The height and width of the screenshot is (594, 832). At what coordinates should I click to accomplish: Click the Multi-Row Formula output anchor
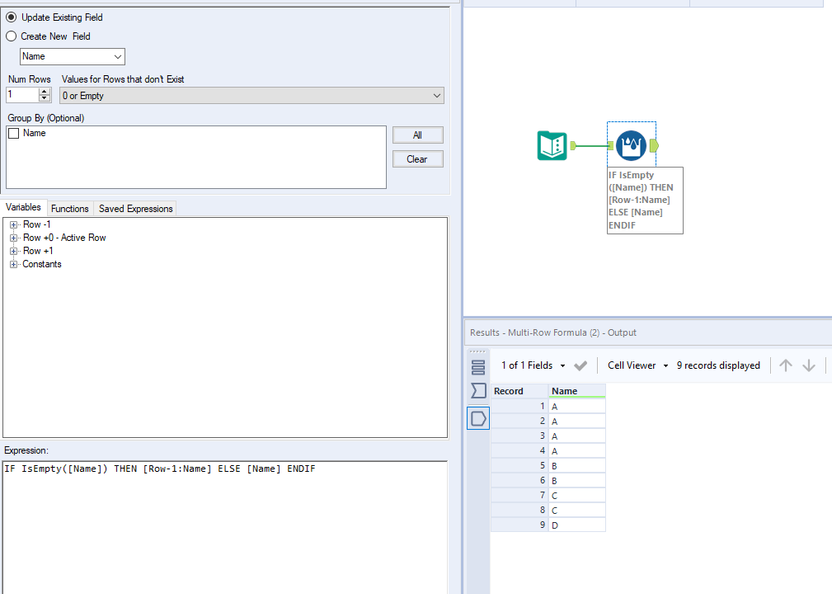pyautogui.click(x=654, y=145)
